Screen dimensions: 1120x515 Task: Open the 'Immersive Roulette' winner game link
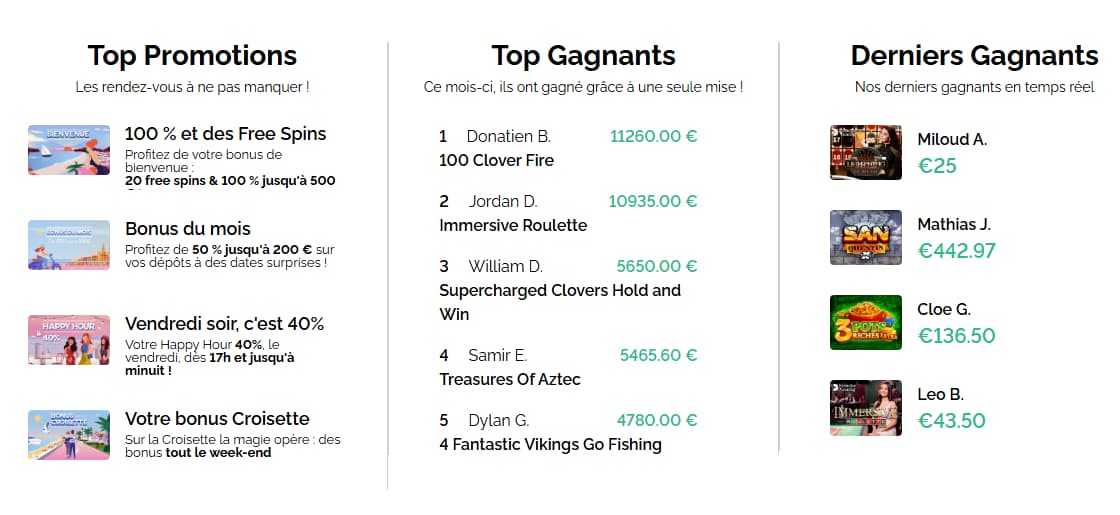pos(513,226)
